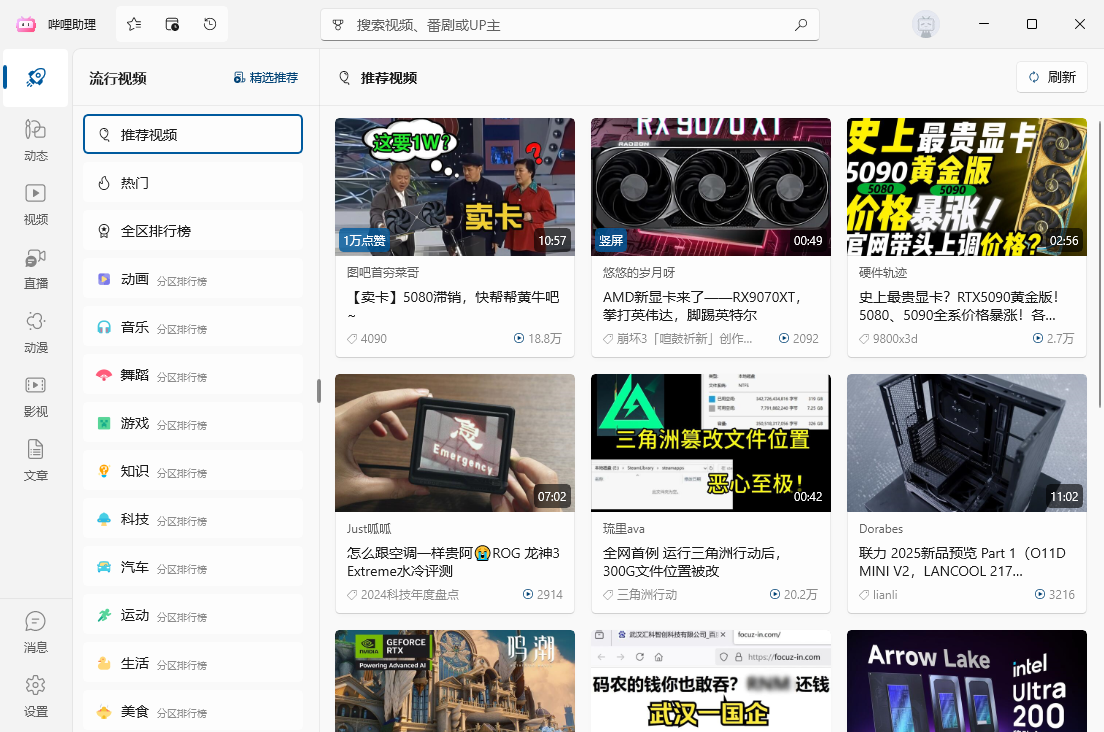The width and height of the screenshot is (1104, 732).
Task: Click the search videos input field
Action: click(x=570, y=25)
